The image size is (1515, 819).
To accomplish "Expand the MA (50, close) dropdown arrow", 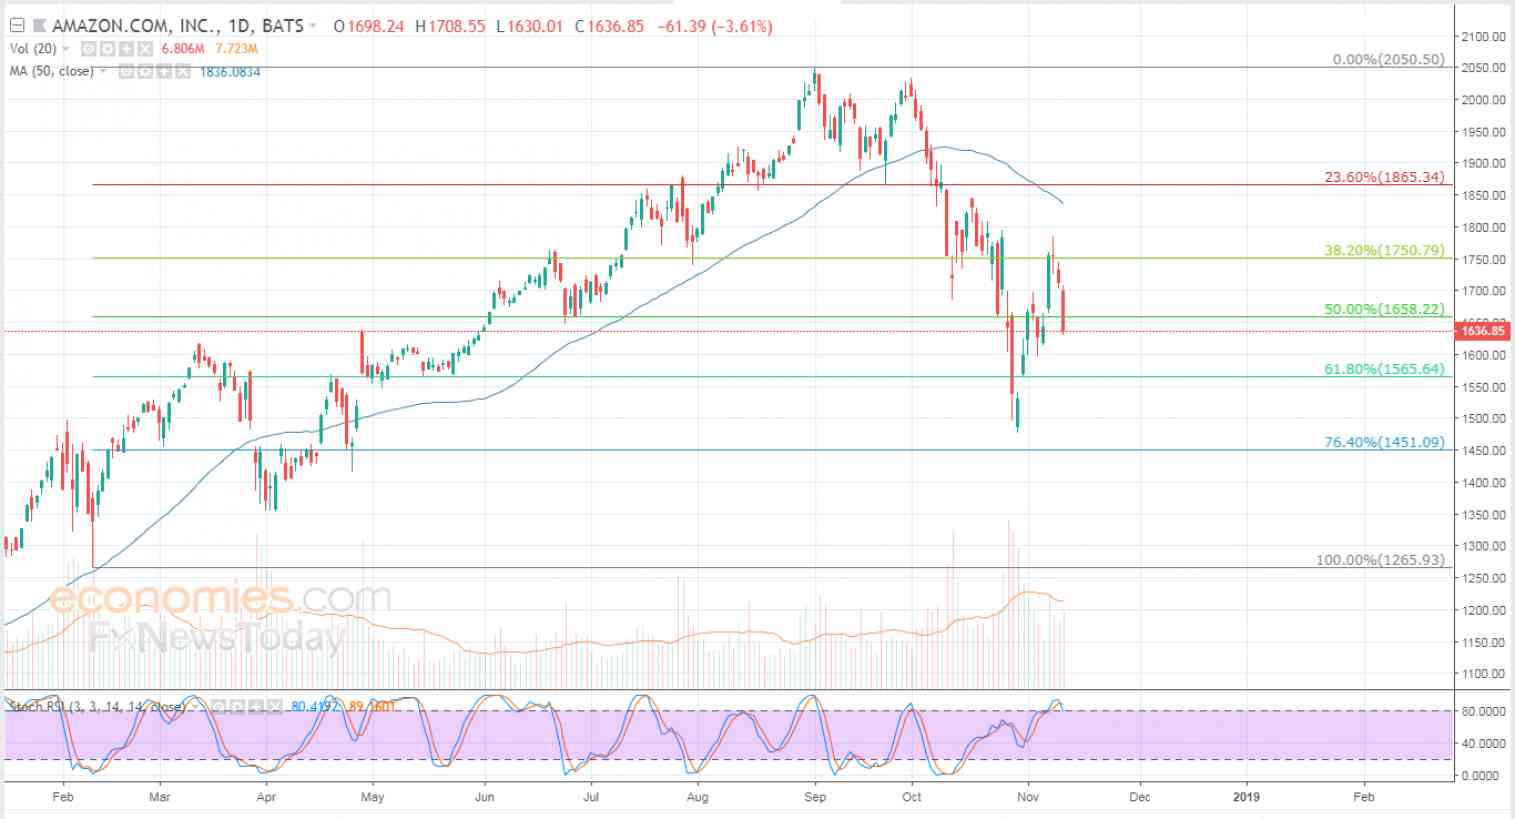I will 104,71.
